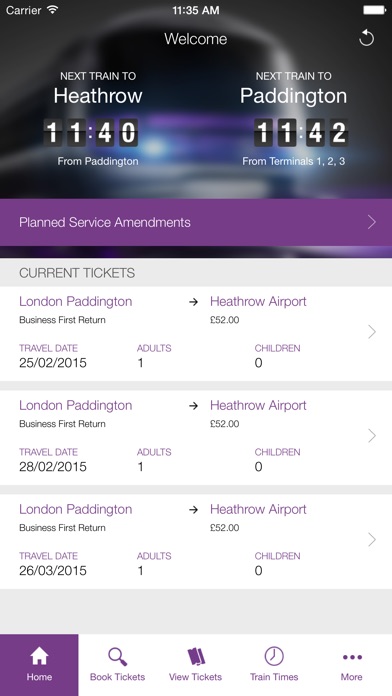The width and height of the screenshot is (392, 696).
Task: Tap the 11:42 Paddington flip clock
Action: (x=301, y=133)
